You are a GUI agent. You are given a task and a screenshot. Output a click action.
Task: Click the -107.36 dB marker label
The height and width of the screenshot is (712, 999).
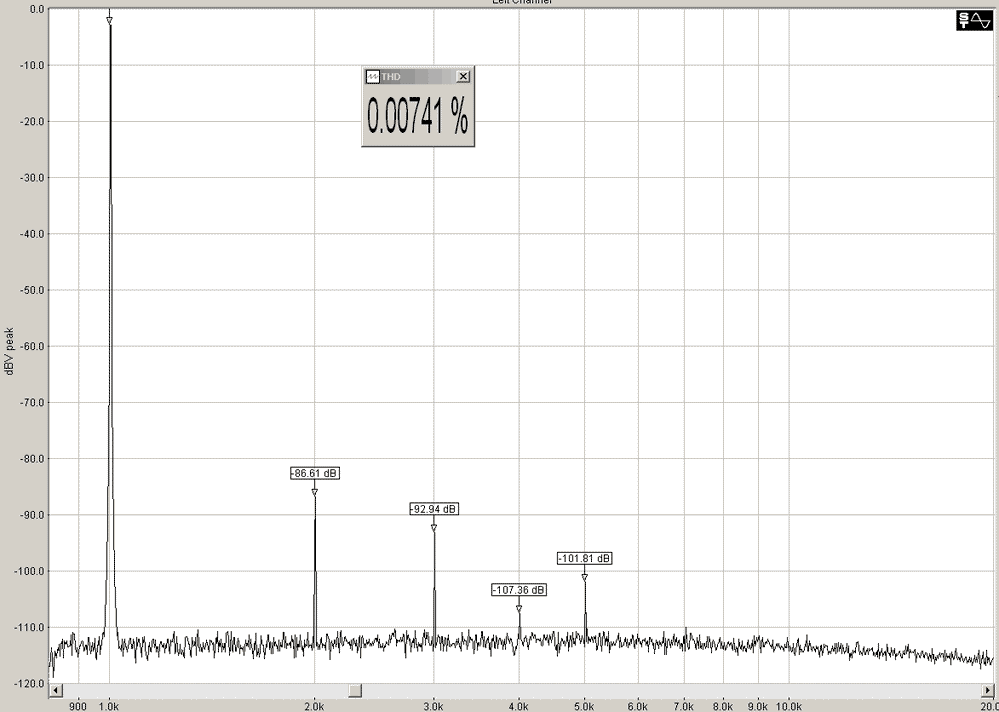519,590
